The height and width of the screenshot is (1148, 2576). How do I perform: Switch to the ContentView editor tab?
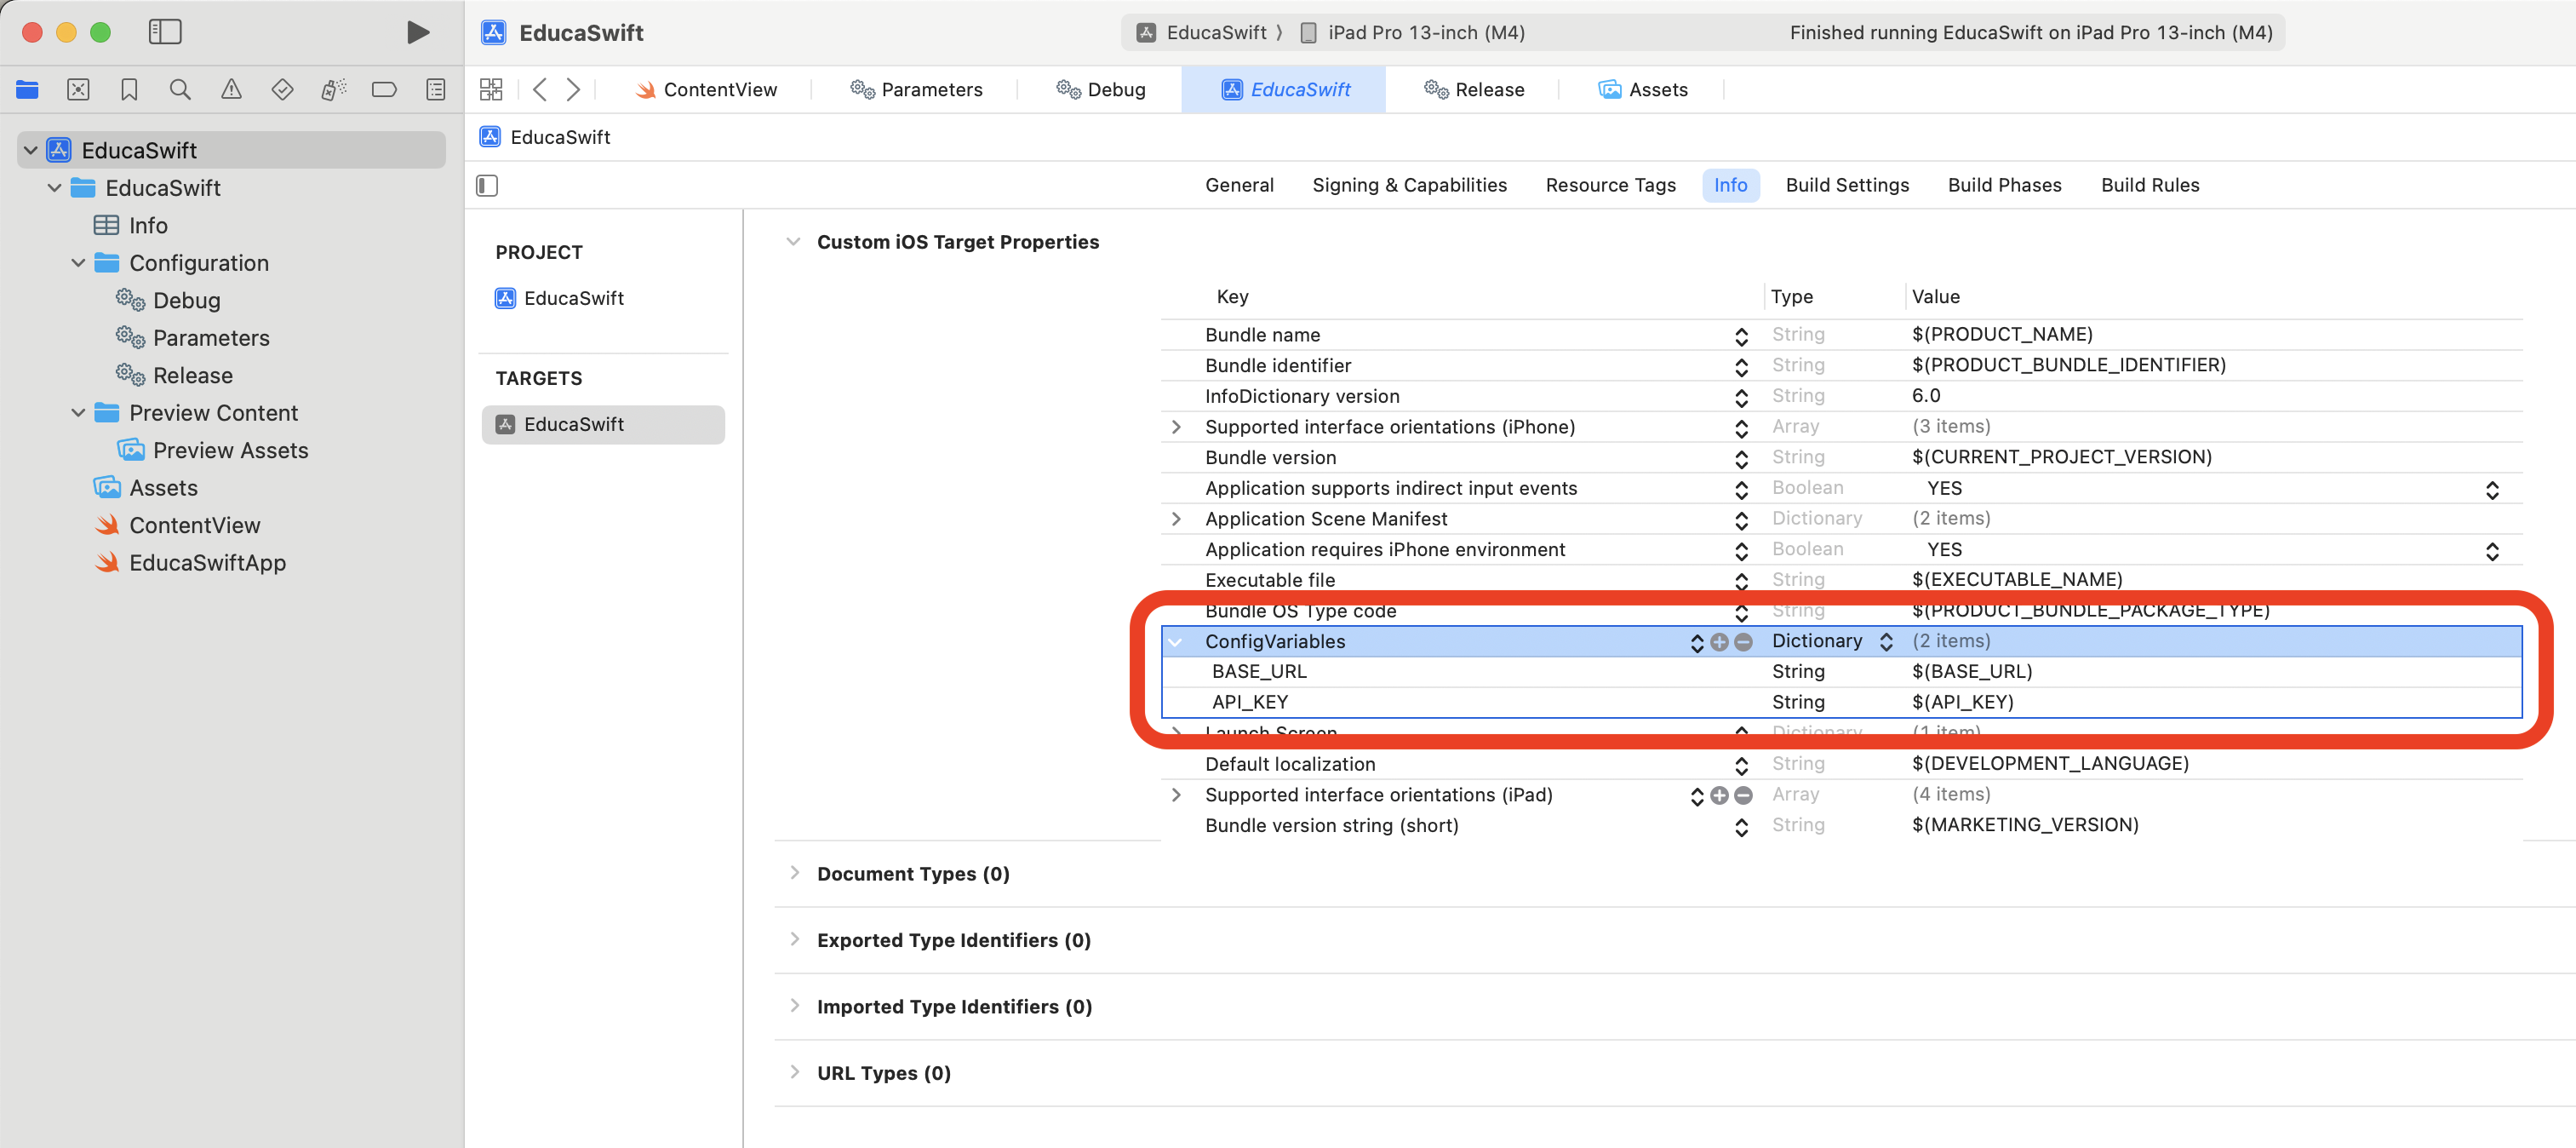click(x=706, y=90)
